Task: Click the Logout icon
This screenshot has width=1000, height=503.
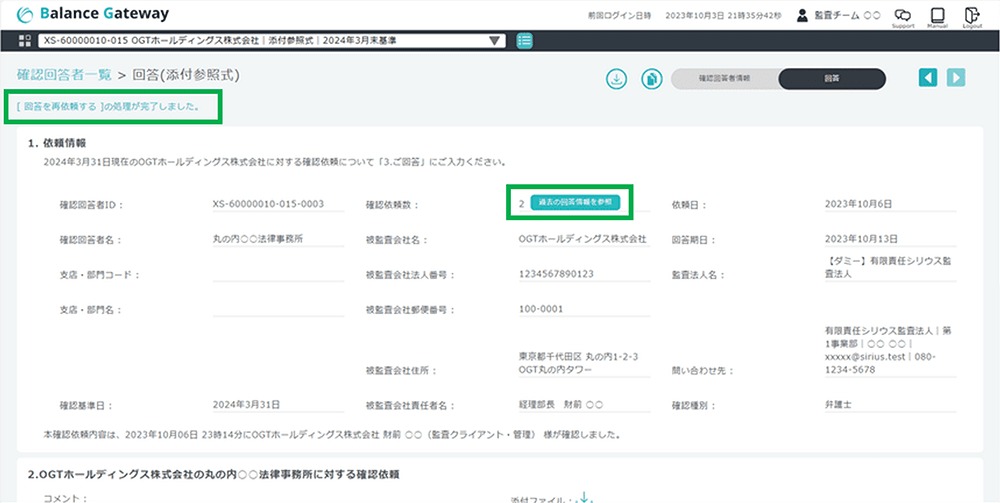Action: pyautogui.click(x=972, y=16)
